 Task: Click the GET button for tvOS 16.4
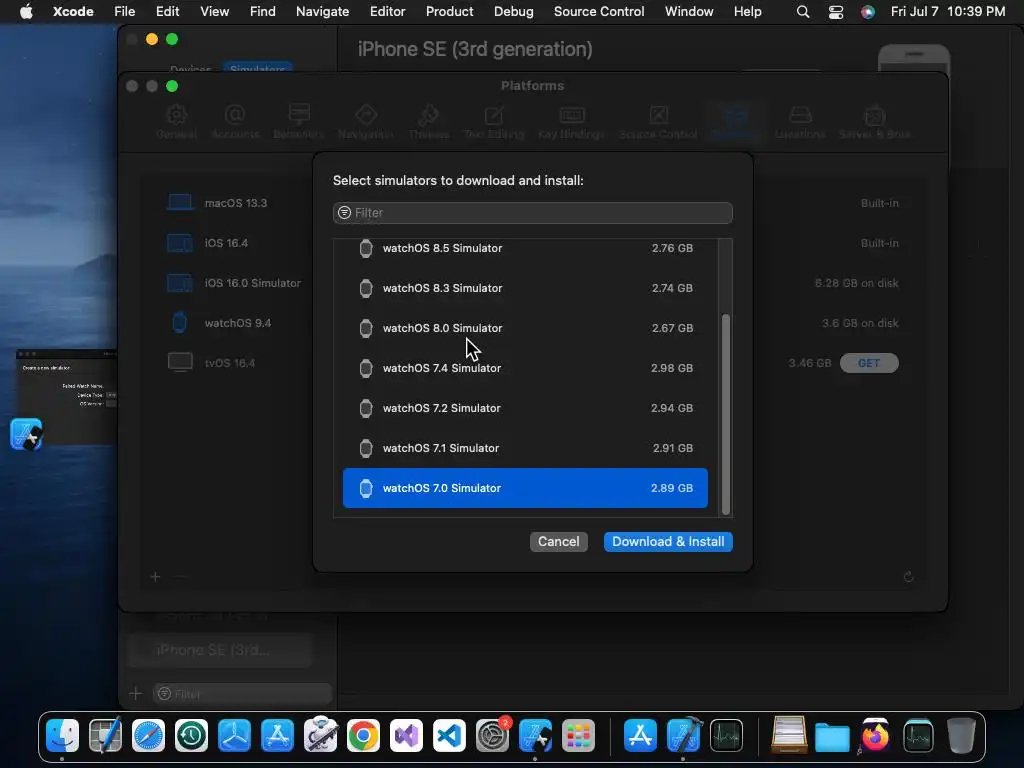click(869, 363)
